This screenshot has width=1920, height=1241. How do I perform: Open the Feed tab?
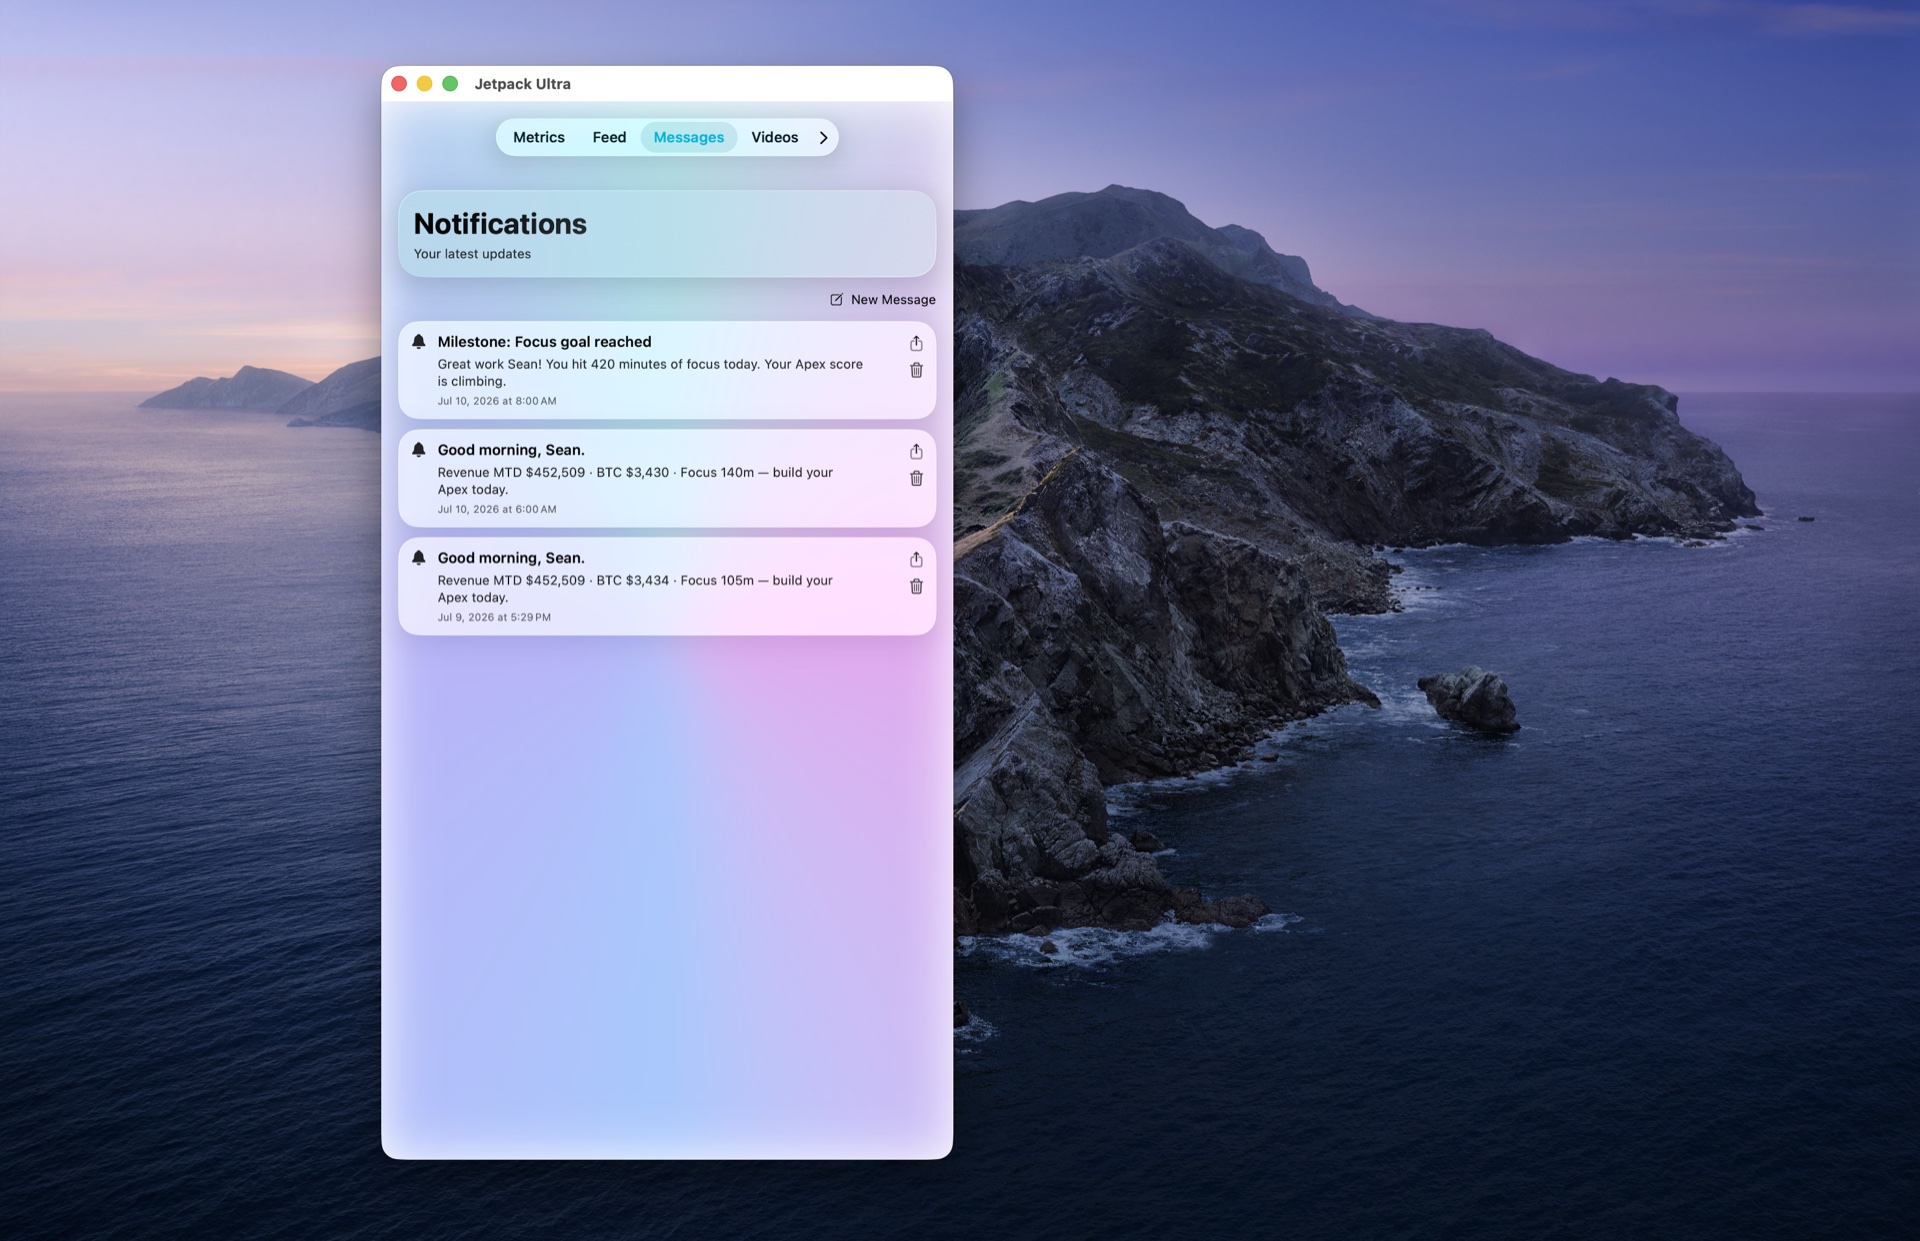click(609, 138)
